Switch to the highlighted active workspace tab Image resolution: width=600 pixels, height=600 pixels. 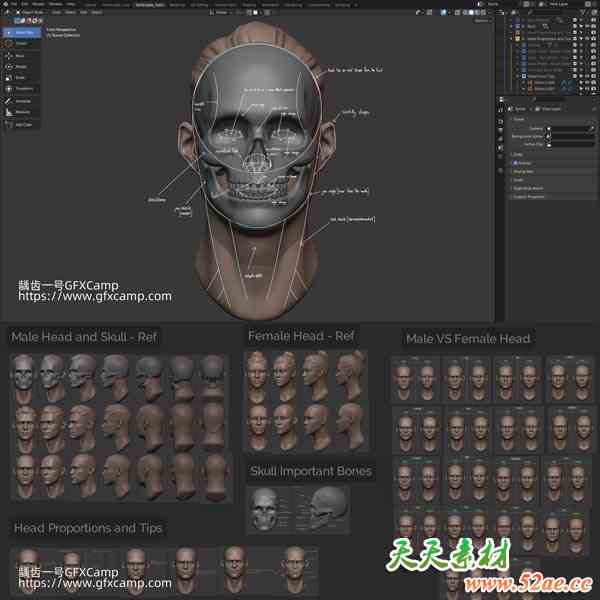150,5
